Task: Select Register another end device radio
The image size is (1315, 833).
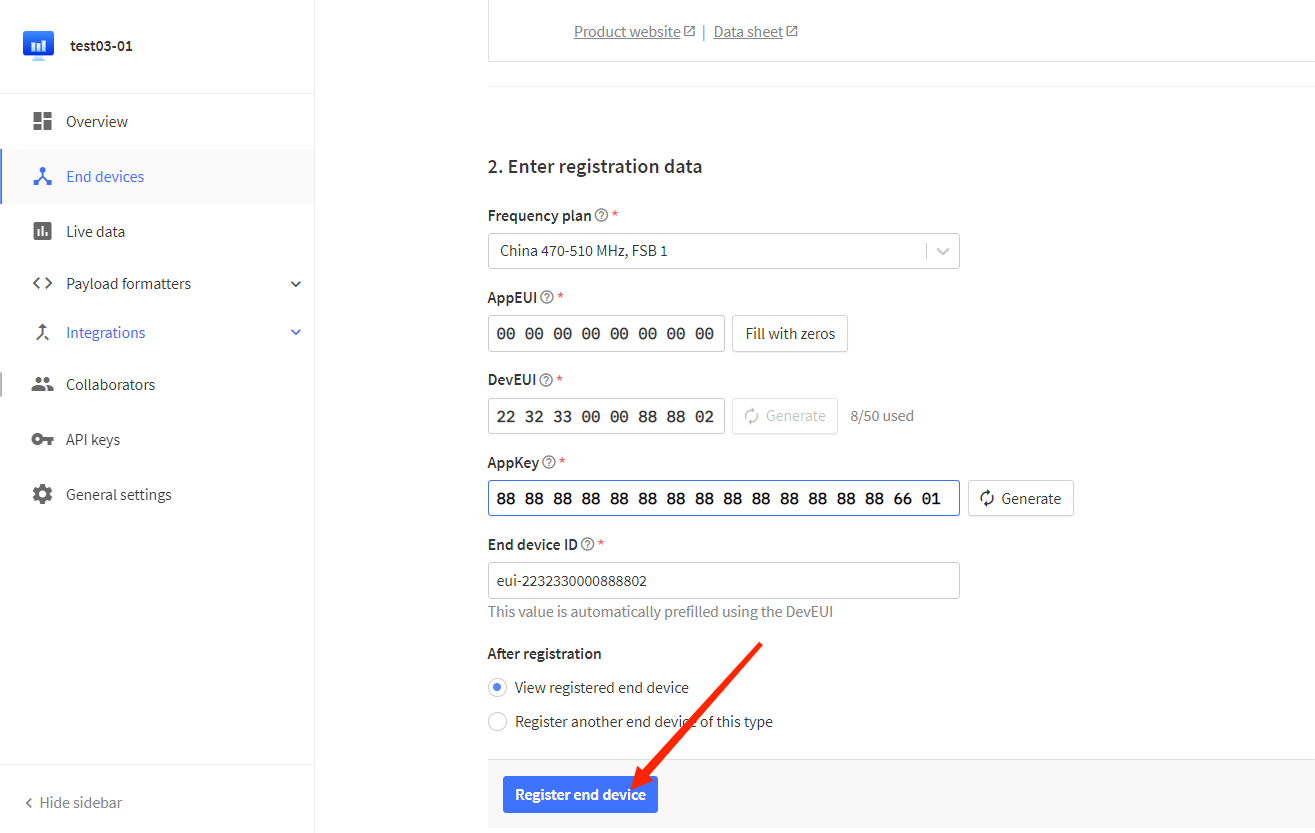Action: point(497,722)
